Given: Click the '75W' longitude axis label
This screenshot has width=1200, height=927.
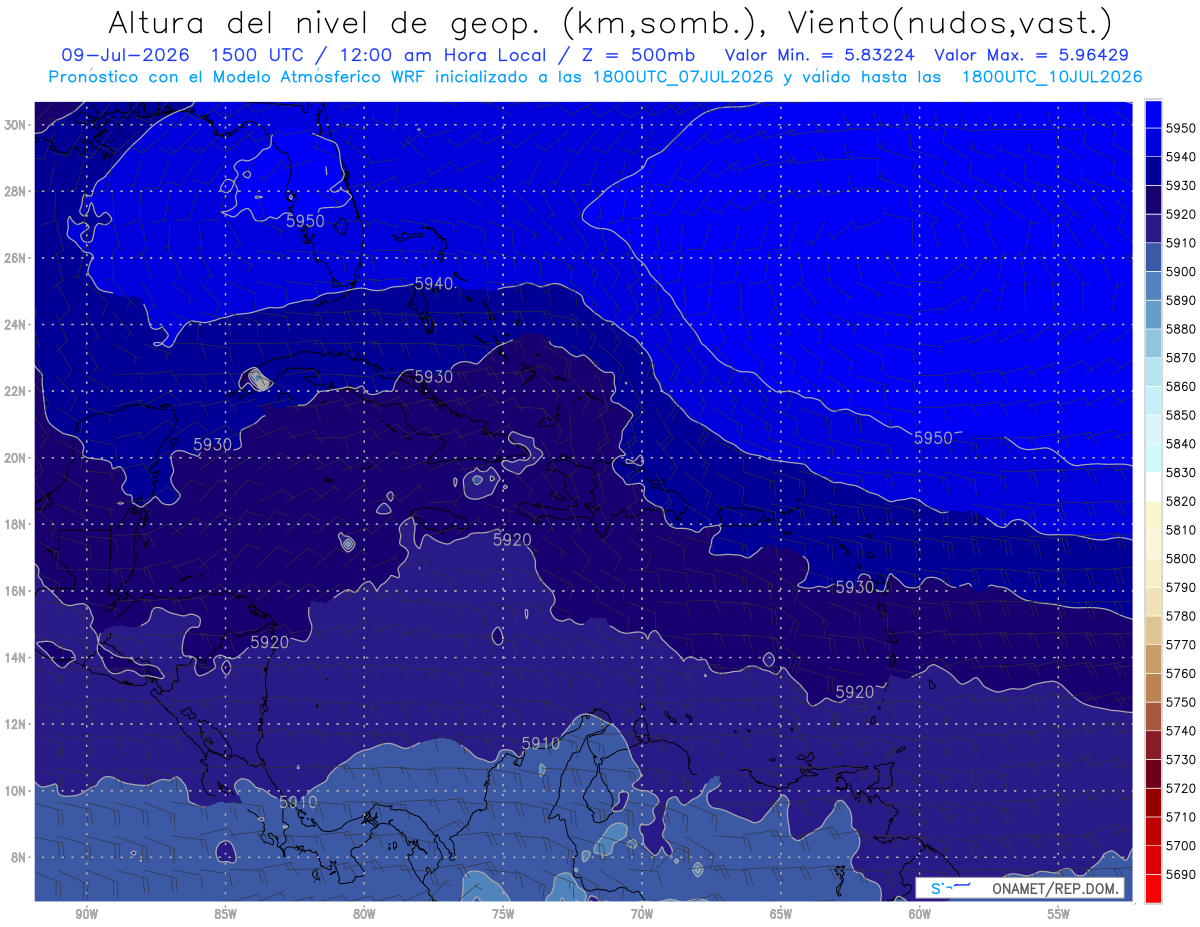Looking at the screenshot, I should [x=503, y=915].
